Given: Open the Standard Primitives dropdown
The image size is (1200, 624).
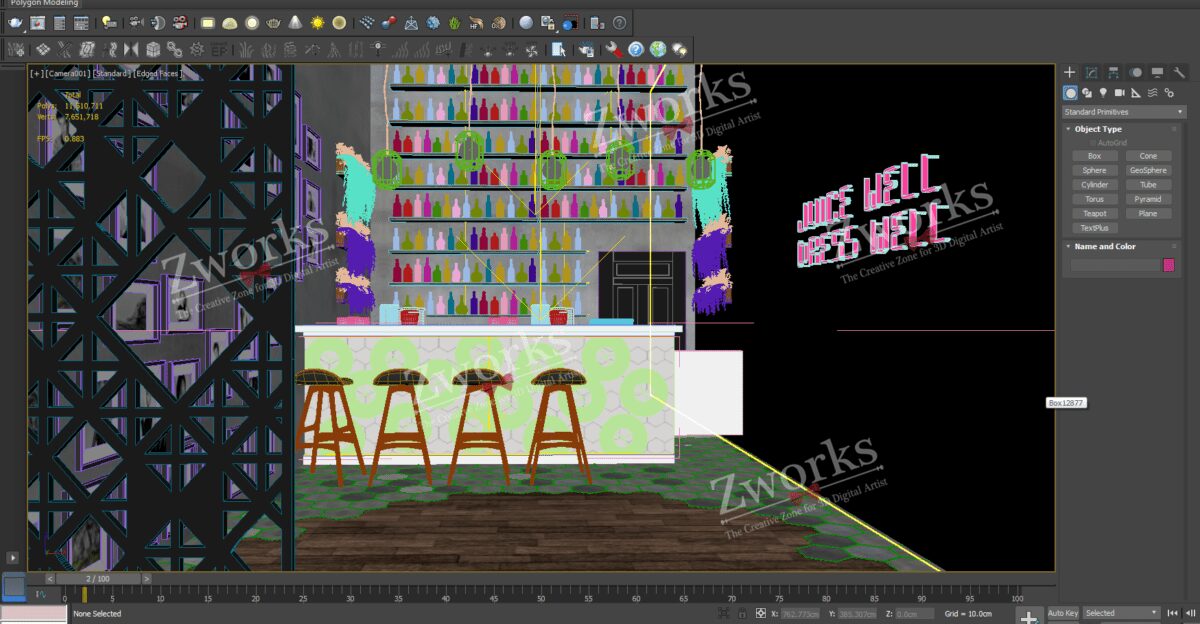Looking at the screenshot, I should pos(1124,112).
